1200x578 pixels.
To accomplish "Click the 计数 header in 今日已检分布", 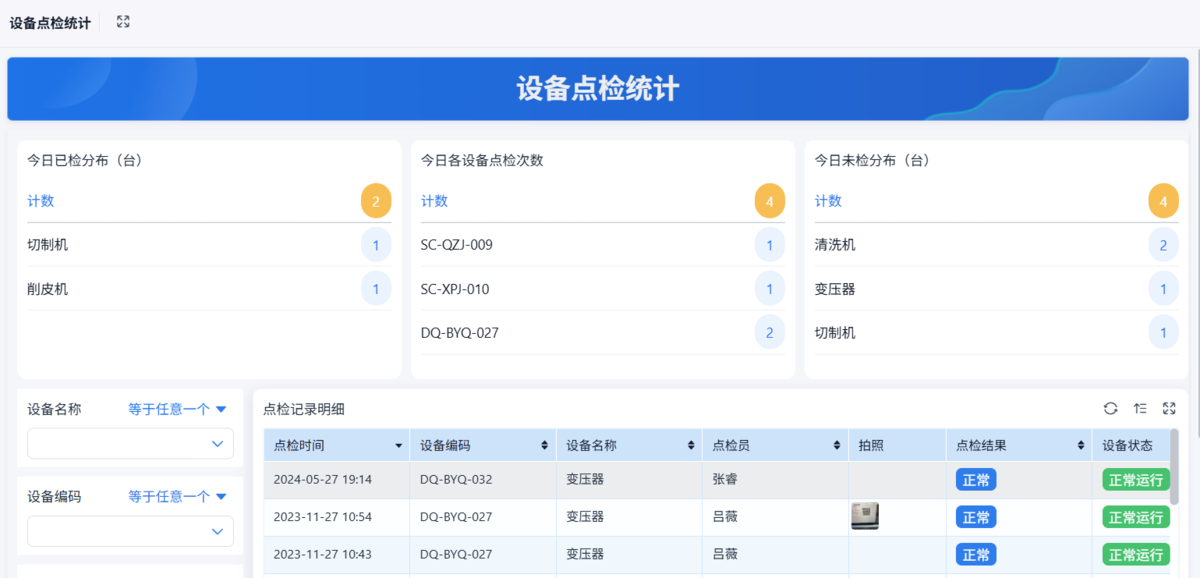I will click(x=41, y=201).
